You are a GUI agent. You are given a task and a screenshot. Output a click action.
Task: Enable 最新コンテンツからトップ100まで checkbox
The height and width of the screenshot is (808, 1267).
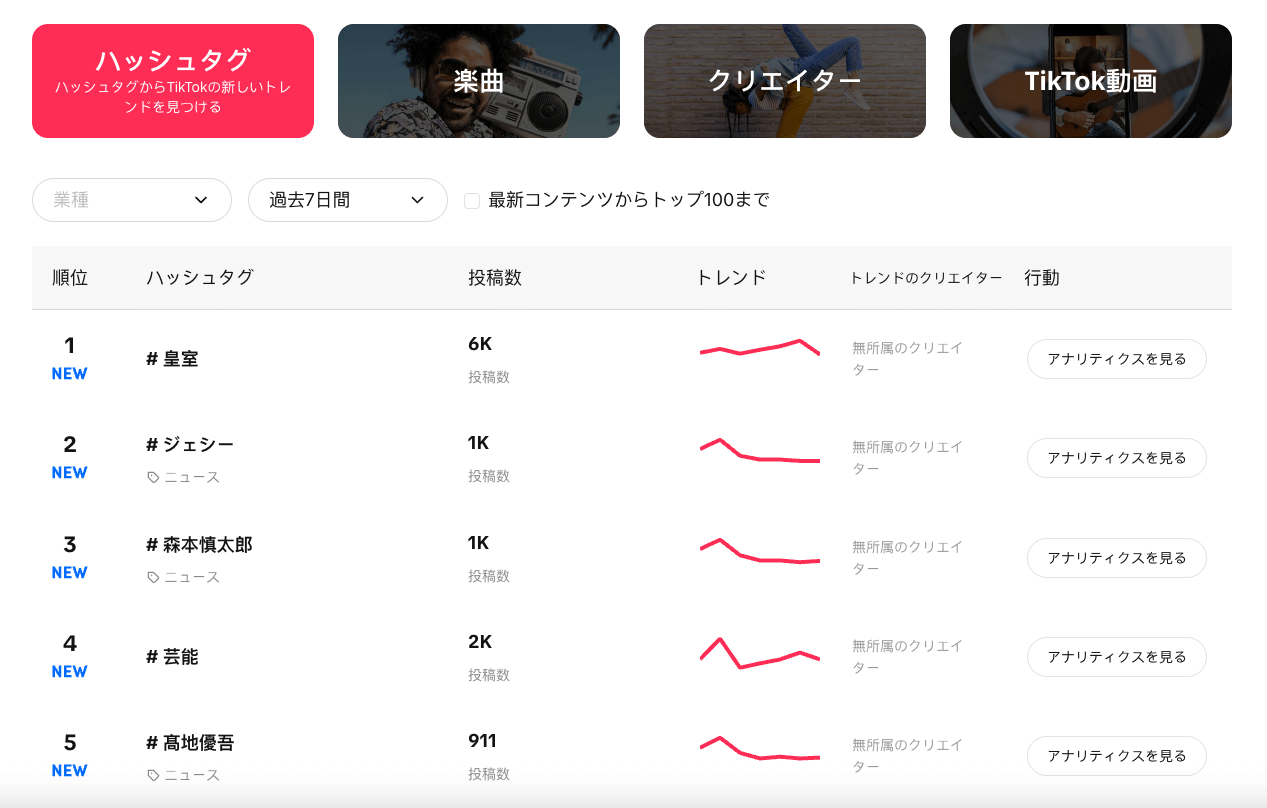[472, 201]
